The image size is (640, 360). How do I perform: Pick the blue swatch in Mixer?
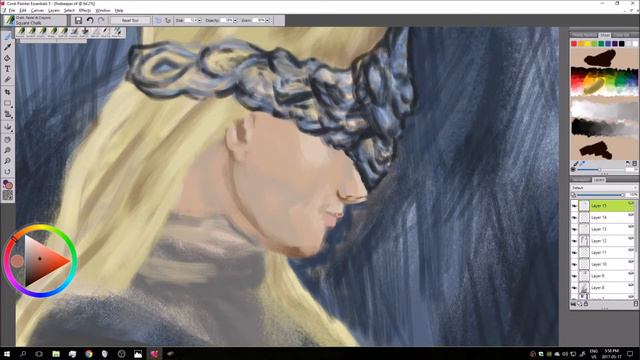click(608, 44)
